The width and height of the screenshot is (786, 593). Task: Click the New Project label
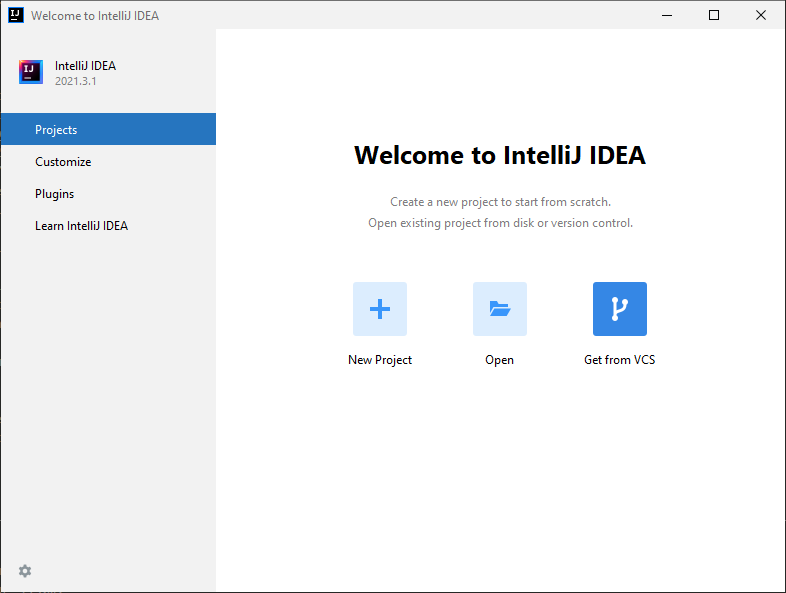click(380, 360)
